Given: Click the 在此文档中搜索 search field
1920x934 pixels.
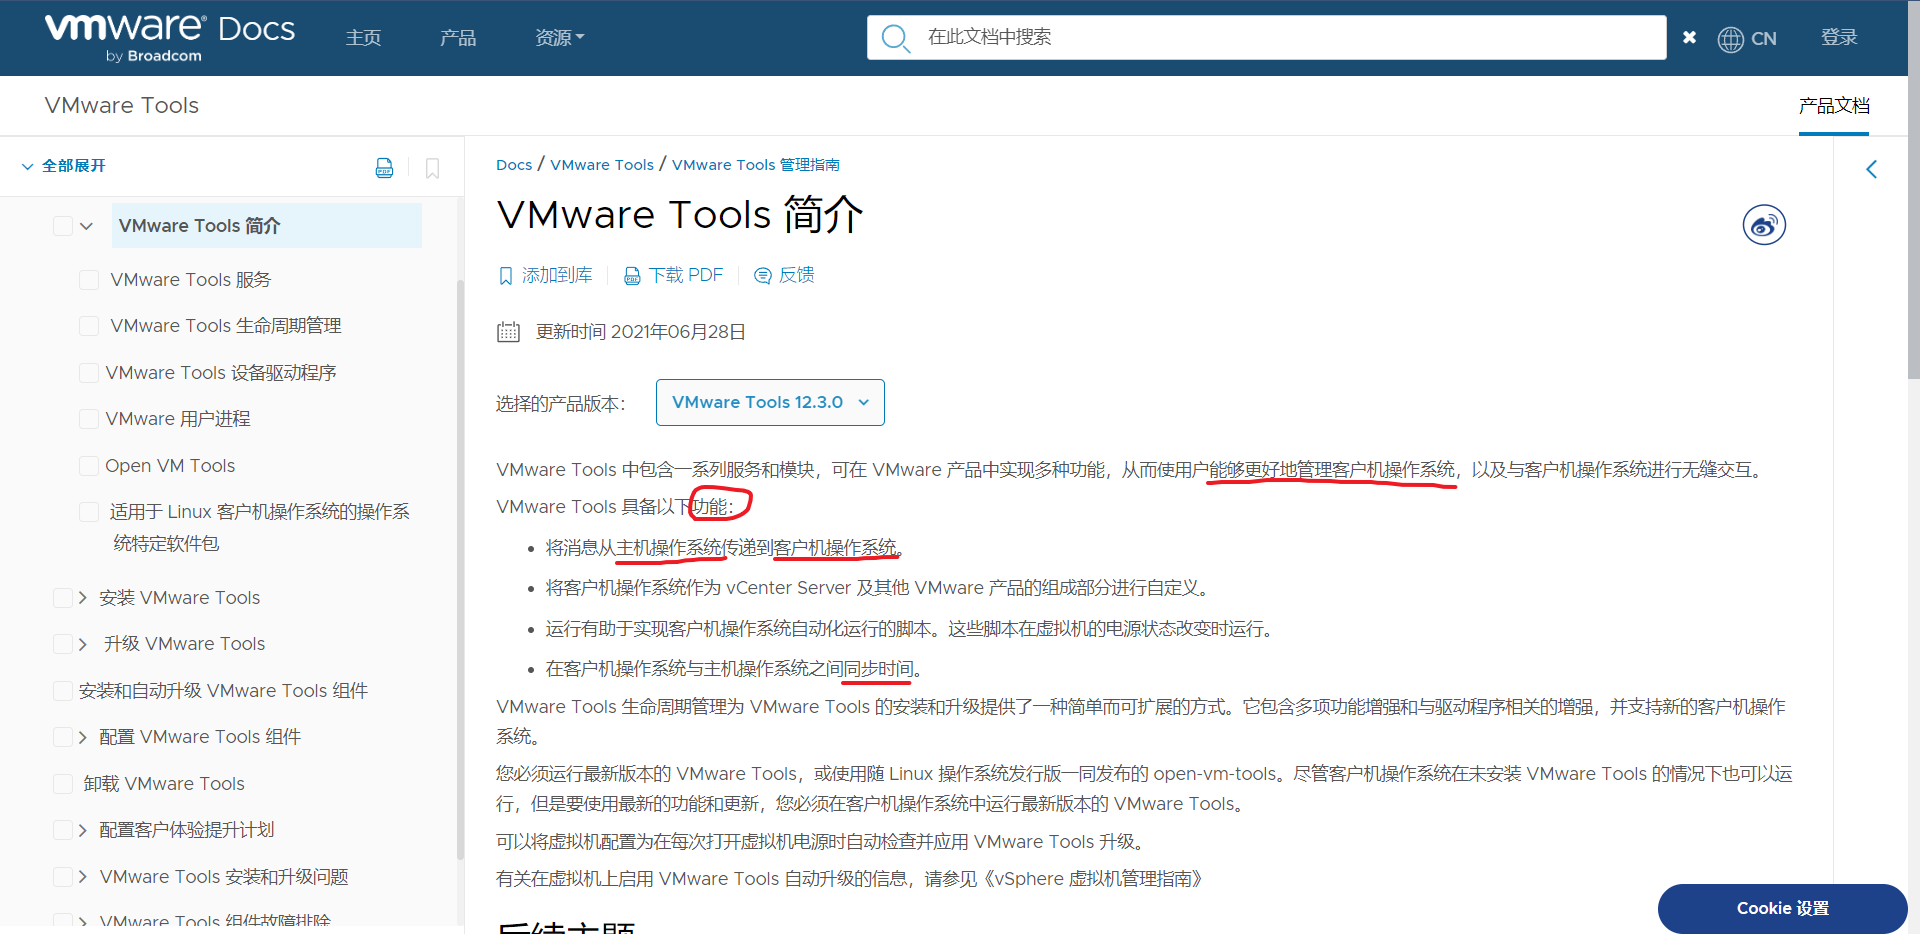Looking at the screenshot, I should (1266, 38).
